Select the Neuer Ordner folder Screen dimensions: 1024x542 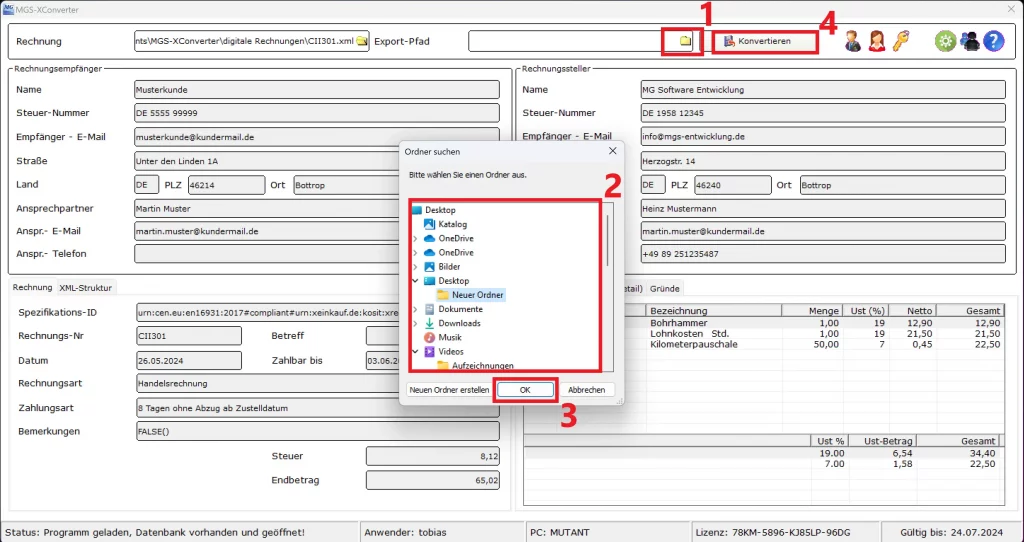[x=477, y=295]
